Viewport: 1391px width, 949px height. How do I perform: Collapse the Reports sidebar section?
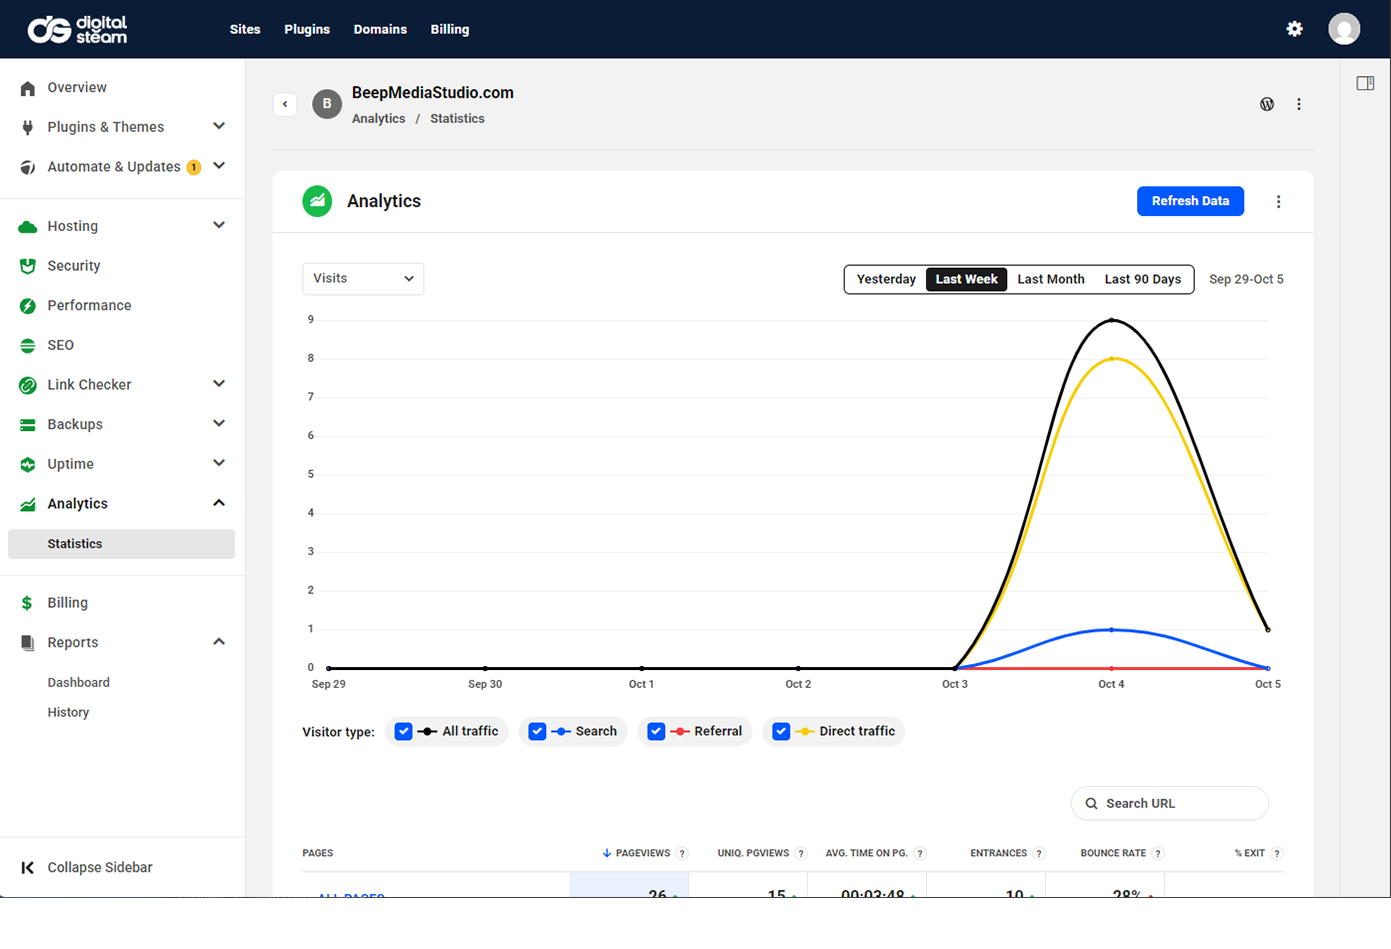click(219, 642)
